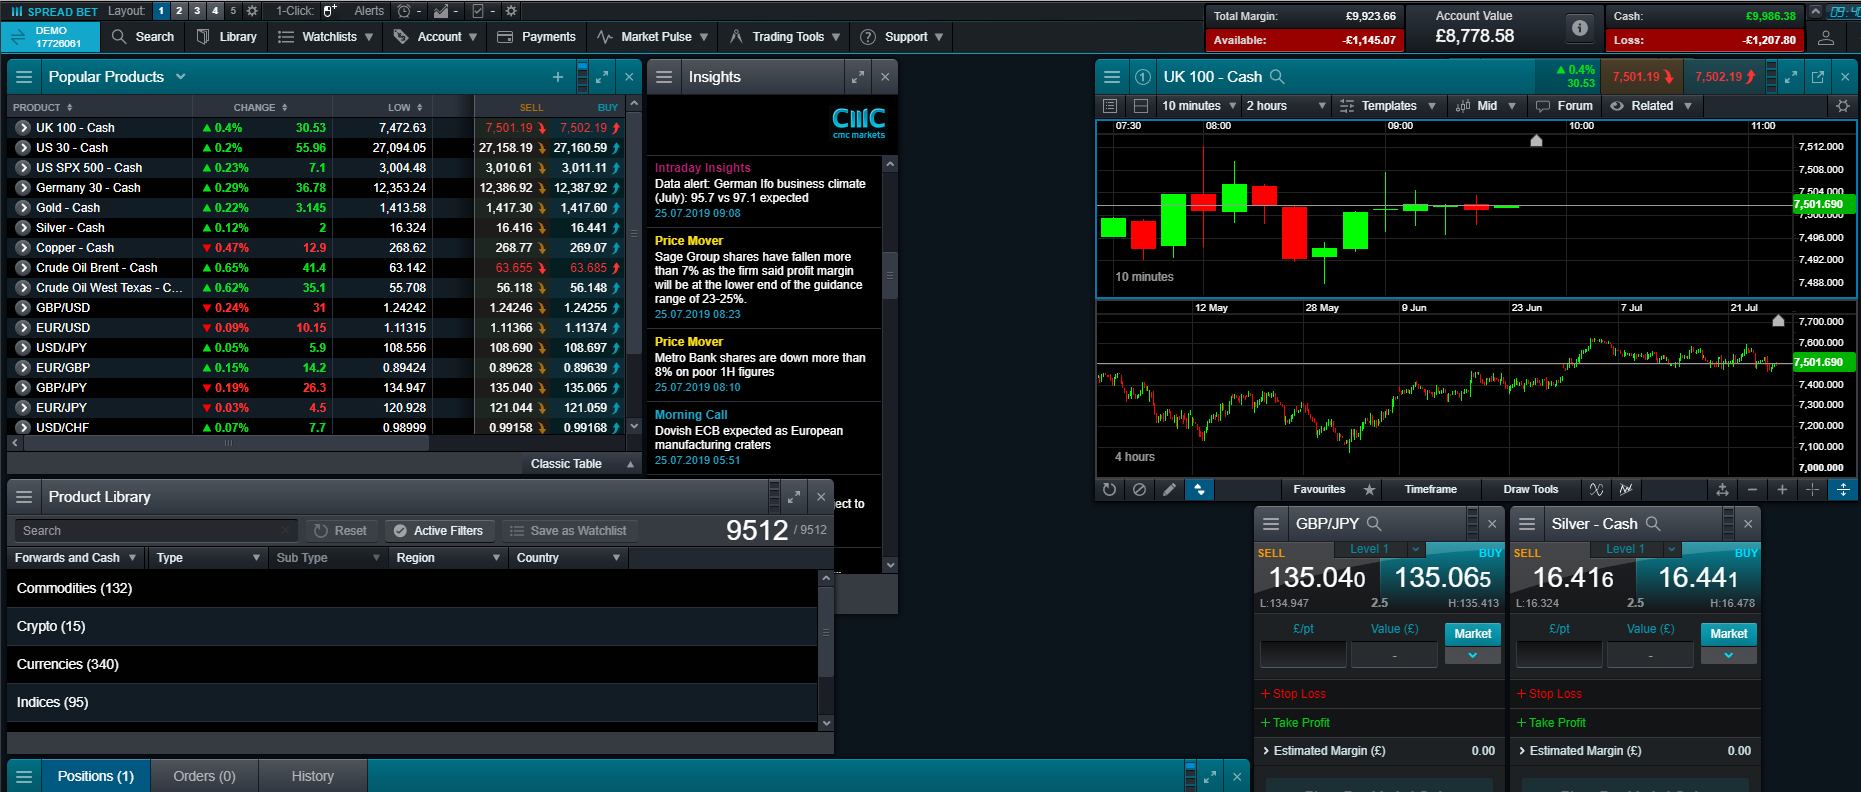Open the UK 100 chart hamburger menu

pyautogui.click(x=1112, y=77)
